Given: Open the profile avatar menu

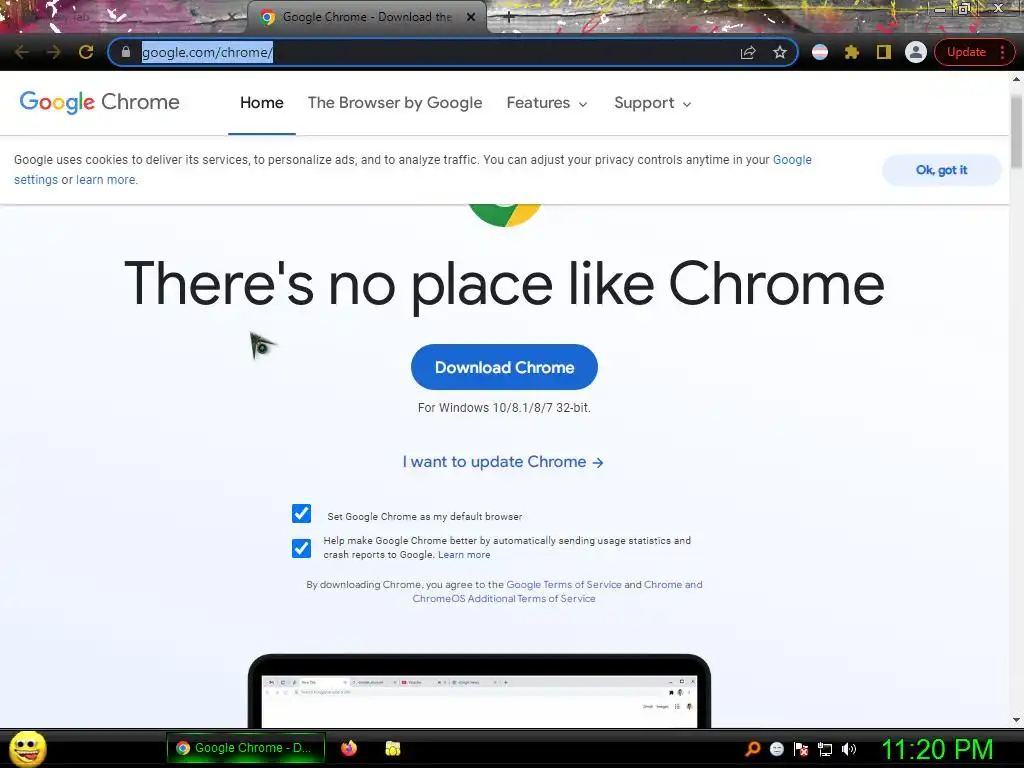Looking at the screenshot, I should pyautogui.click(x=916, y=52).
